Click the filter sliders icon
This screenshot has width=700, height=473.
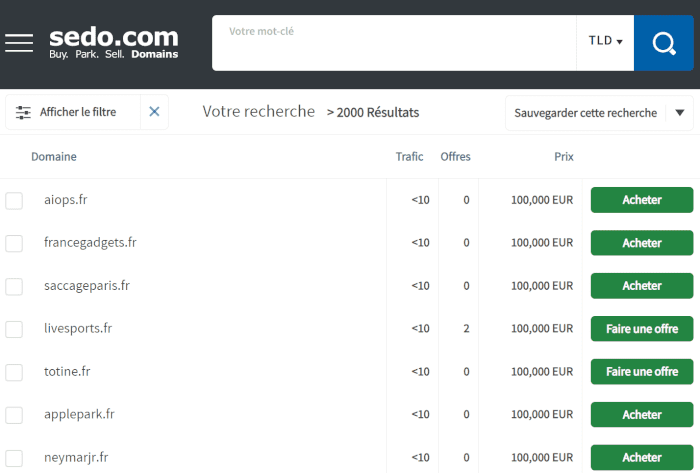click(23, 112)
